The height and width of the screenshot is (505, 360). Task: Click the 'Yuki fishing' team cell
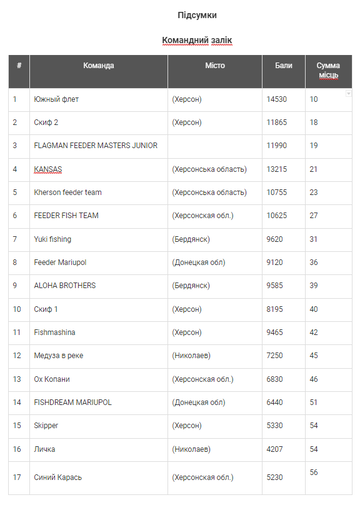pyautogui.click(x=98, y=240)
